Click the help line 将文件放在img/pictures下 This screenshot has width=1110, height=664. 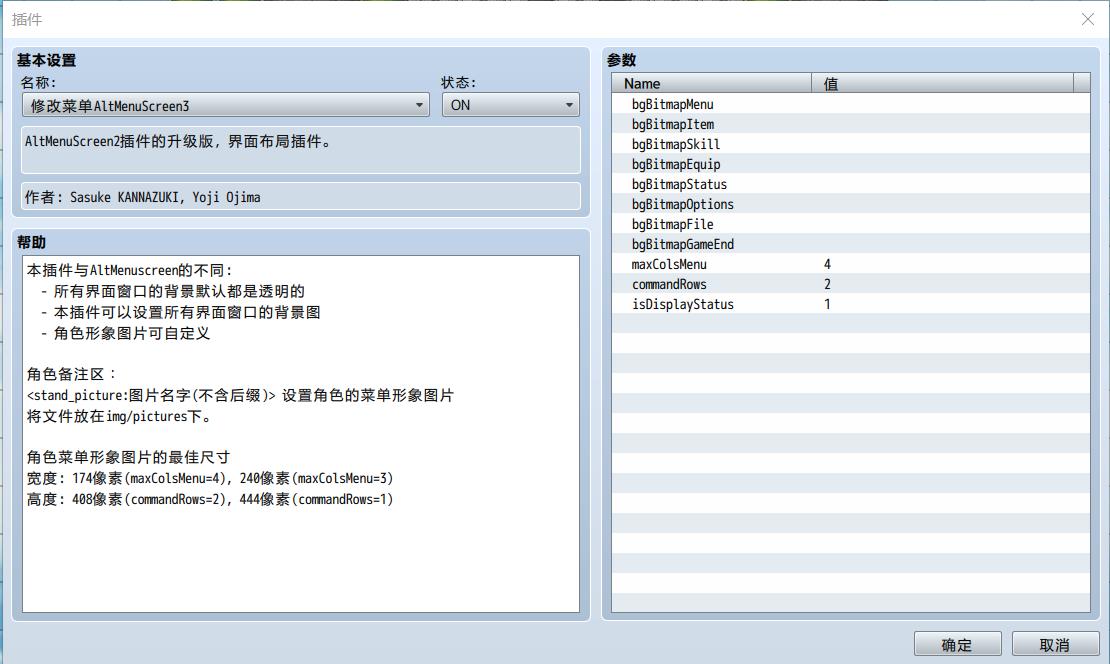click(x=119, y=416)
